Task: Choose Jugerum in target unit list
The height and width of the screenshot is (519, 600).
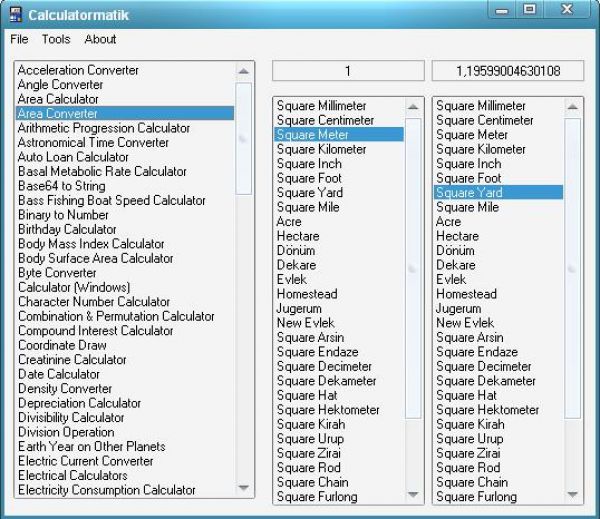Action: [499, 308]
